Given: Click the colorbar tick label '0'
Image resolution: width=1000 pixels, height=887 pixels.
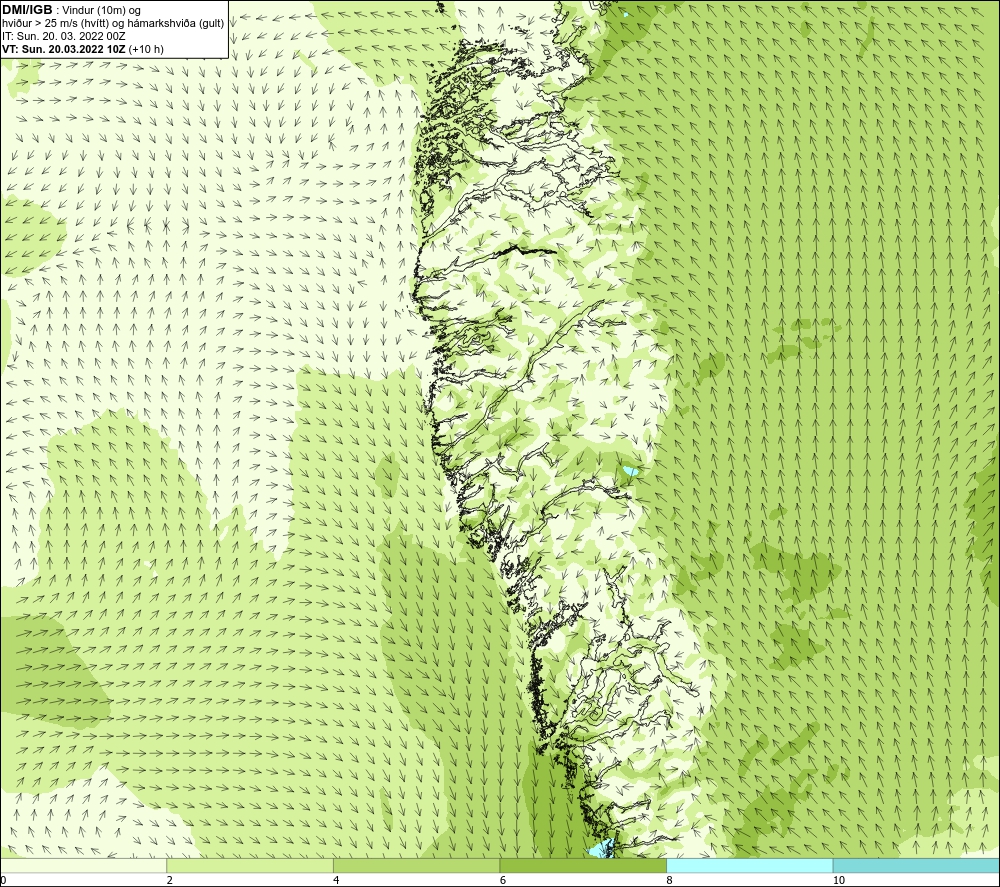Looking at the screenshot, I should coord(3,880).
